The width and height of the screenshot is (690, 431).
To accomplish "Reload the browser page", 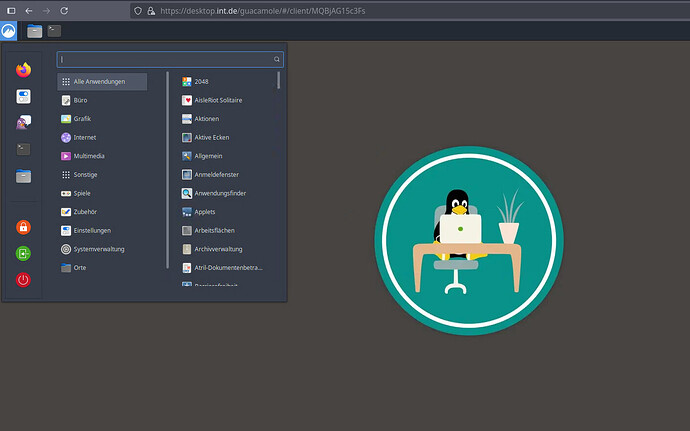I will 64,11.
